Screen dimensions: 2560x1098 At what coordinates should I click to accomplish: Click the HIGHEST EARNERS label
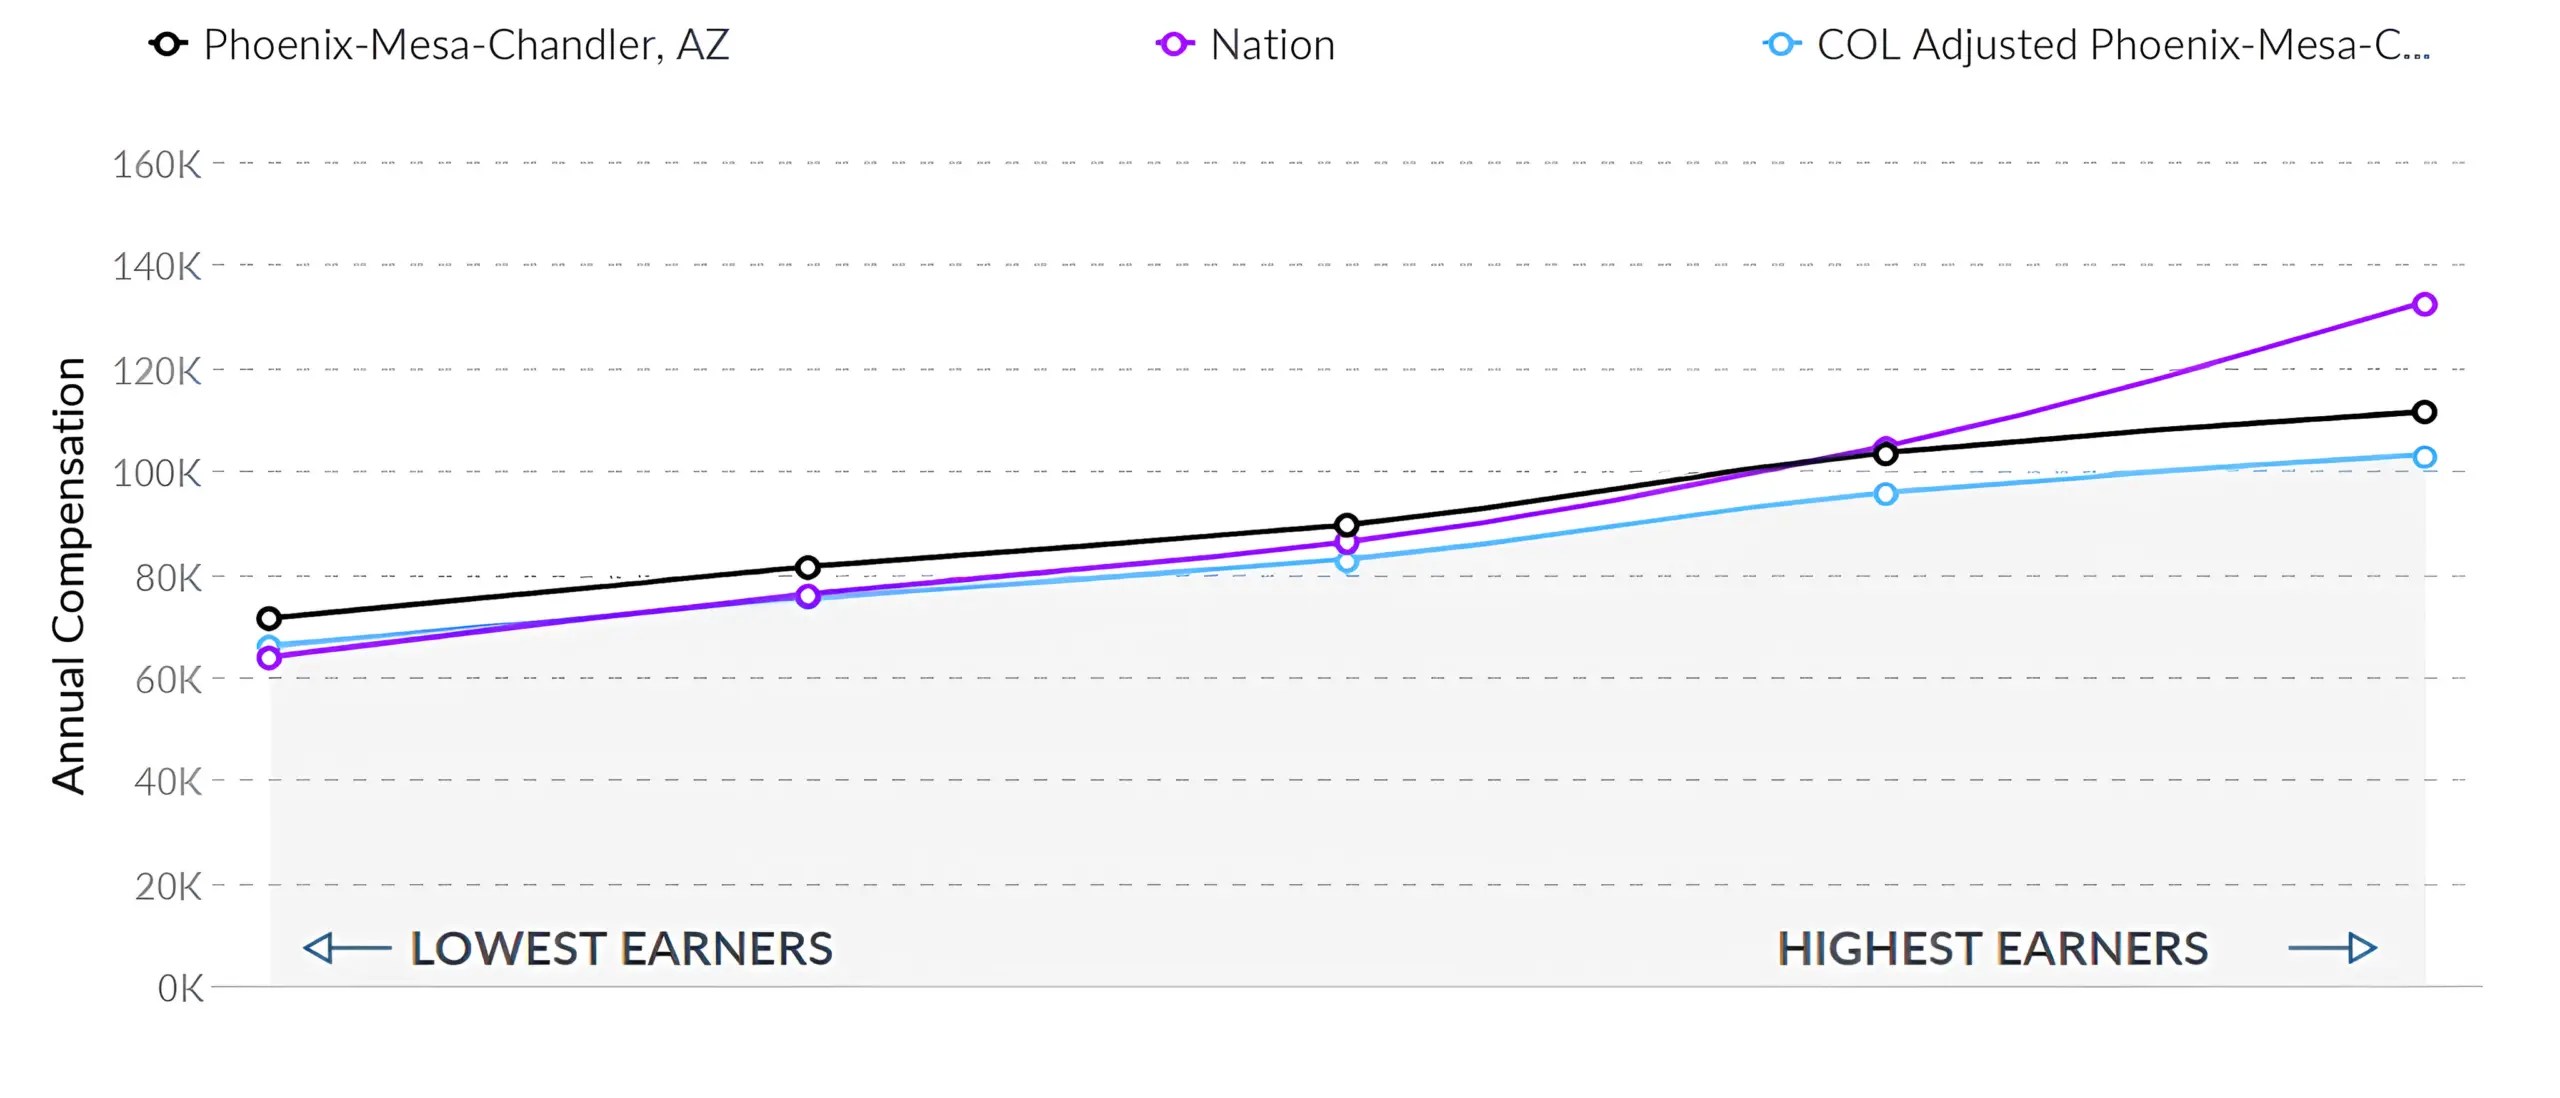(x=1992, y=948)
